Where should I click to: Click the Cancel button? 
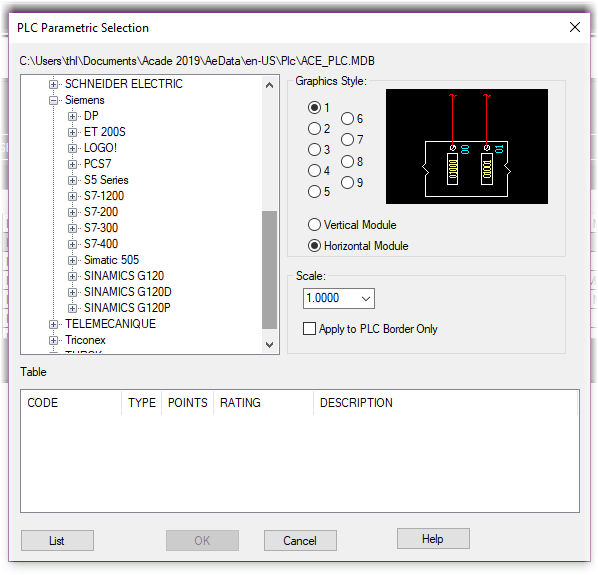click(300, 540)
